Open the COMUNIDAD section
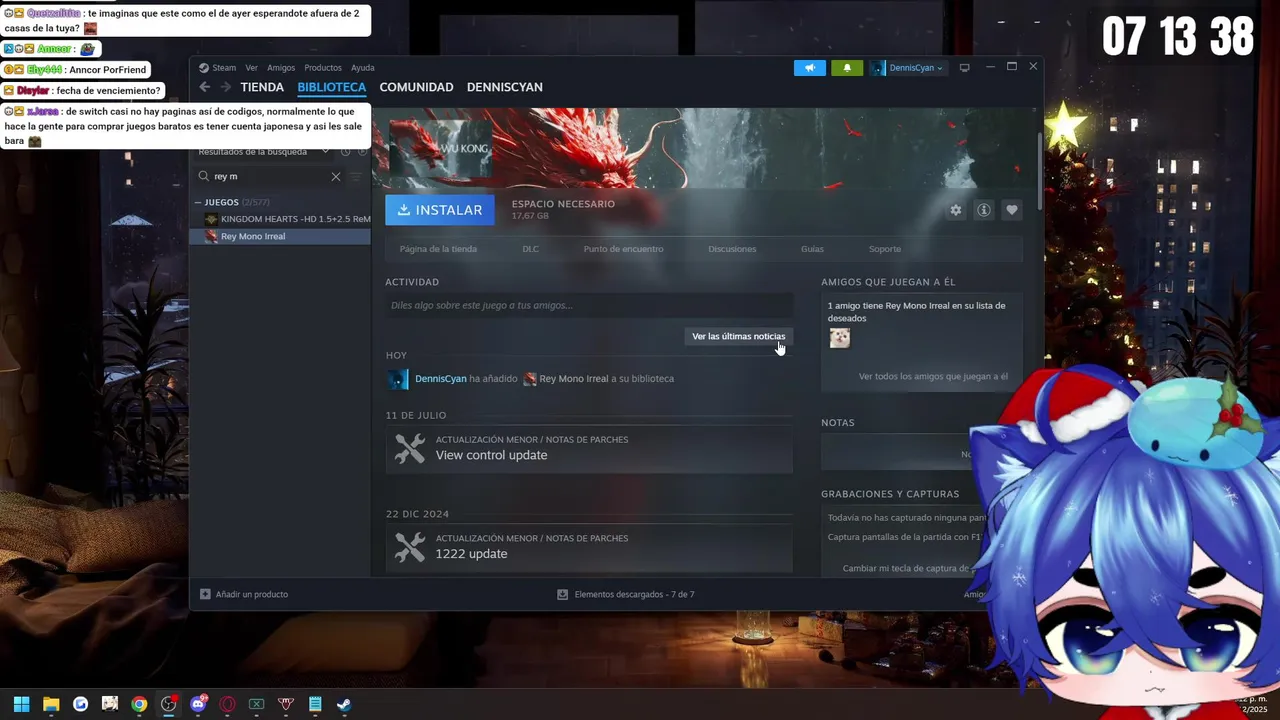This screenshot has height=720, width=1280. [x=416, y=87]
